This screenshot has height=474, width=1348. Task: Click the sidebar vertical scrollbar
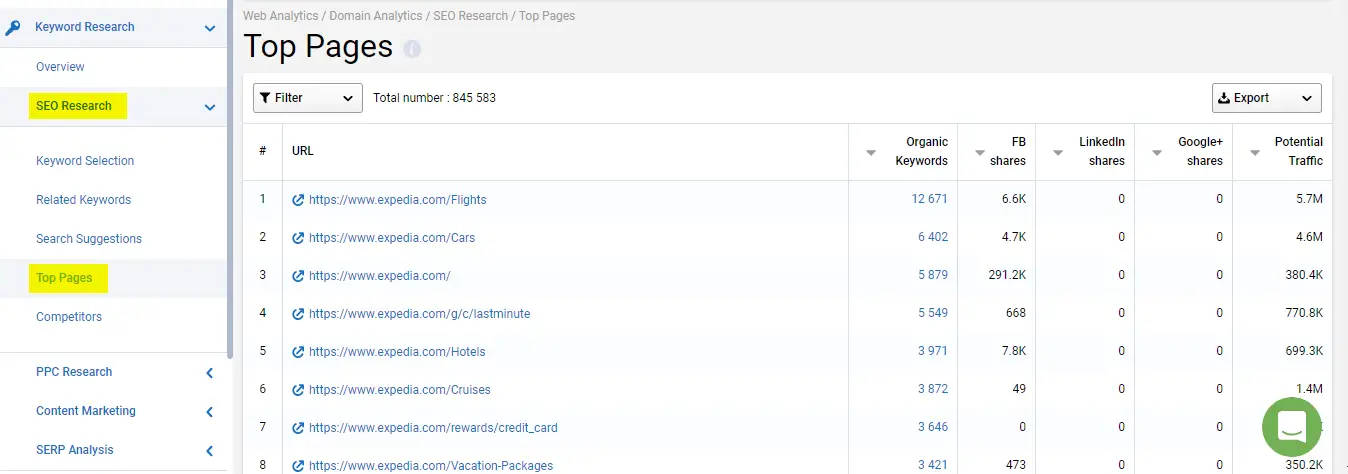230,180
